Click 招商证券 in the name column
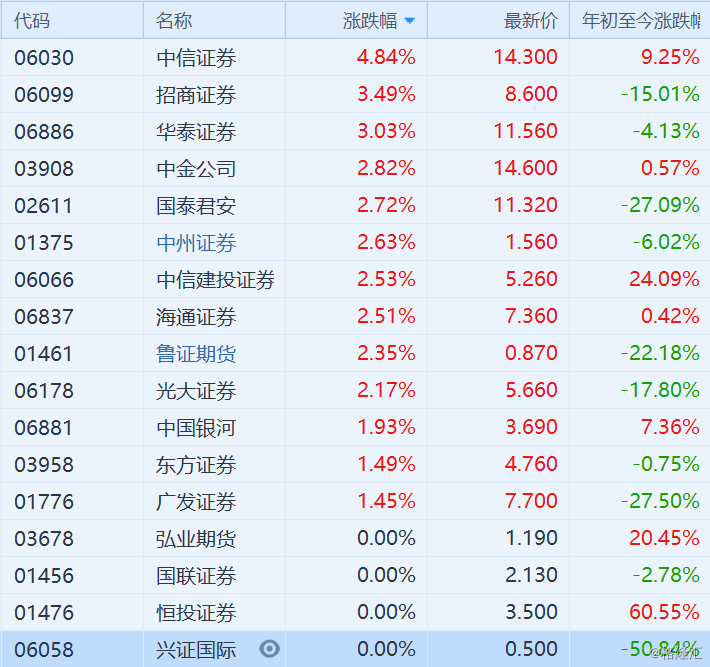 point(196,95)
